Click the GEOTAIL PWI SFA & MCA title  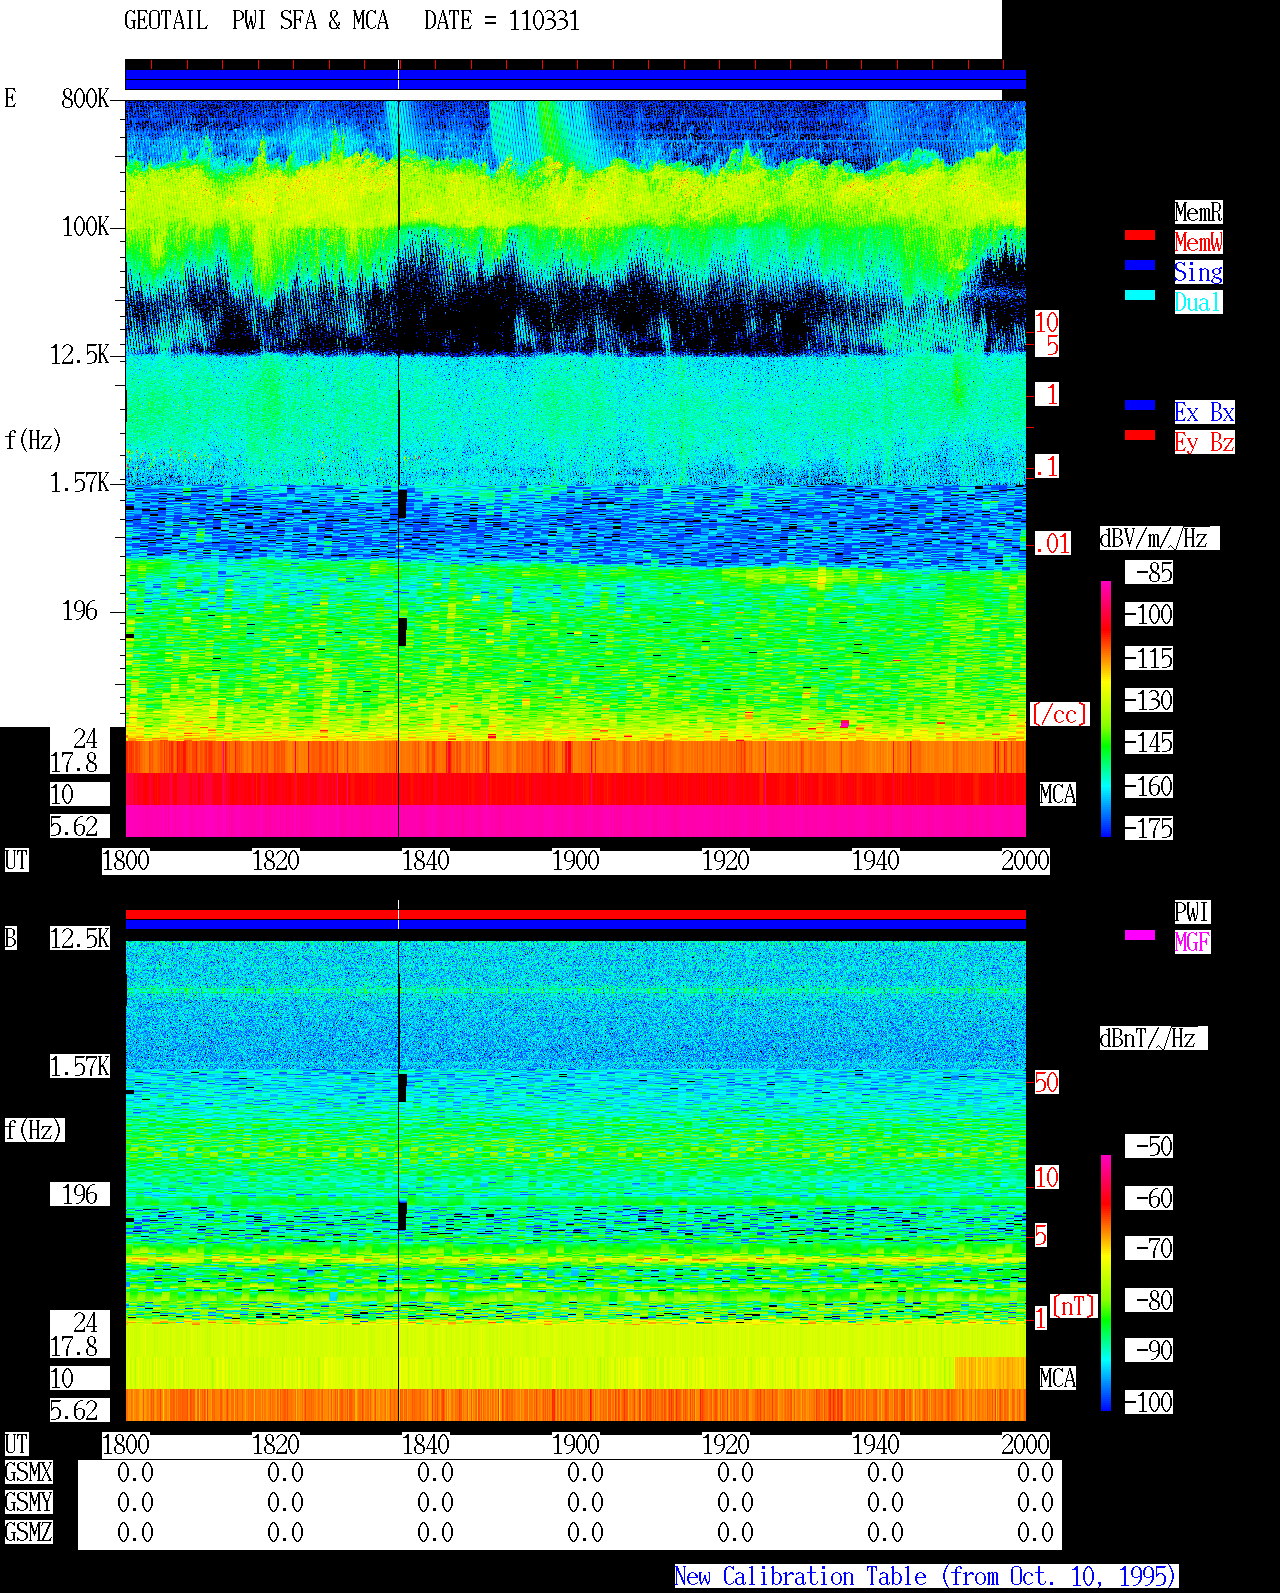(x=256, y=21)
